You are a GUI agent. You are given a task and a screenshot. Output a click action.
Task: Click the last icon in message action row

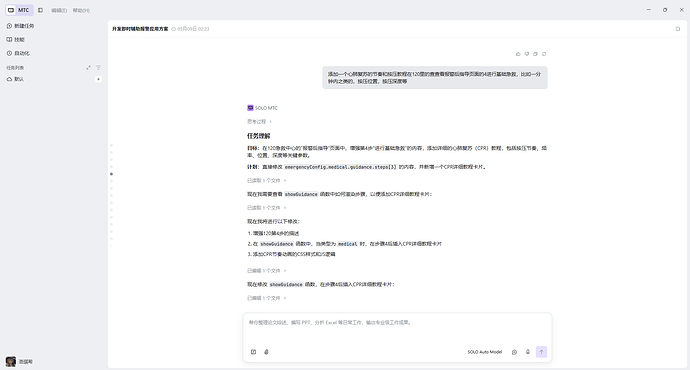pyautogui.click(x=544, y=54)
